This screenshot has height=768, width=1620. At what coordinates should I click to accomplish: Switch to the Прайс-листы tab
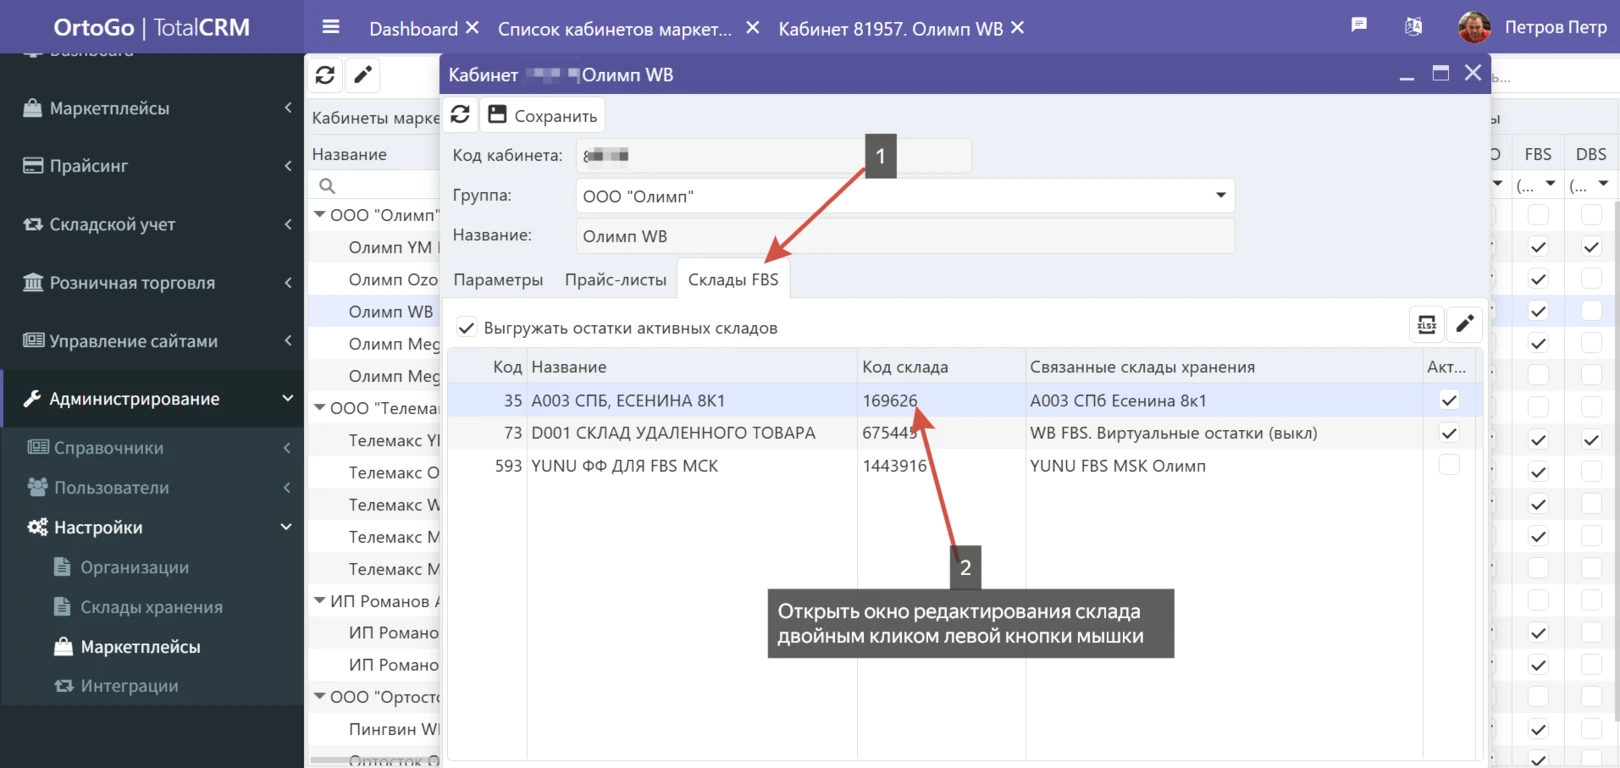click(615, 280)
